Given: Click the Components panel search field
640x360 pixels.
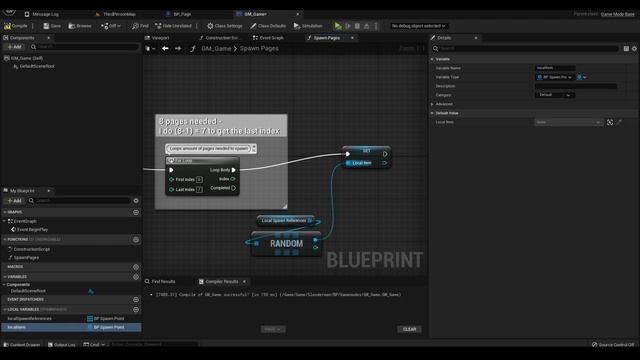Looking at the screenshot, I should [x=84, y=47].
